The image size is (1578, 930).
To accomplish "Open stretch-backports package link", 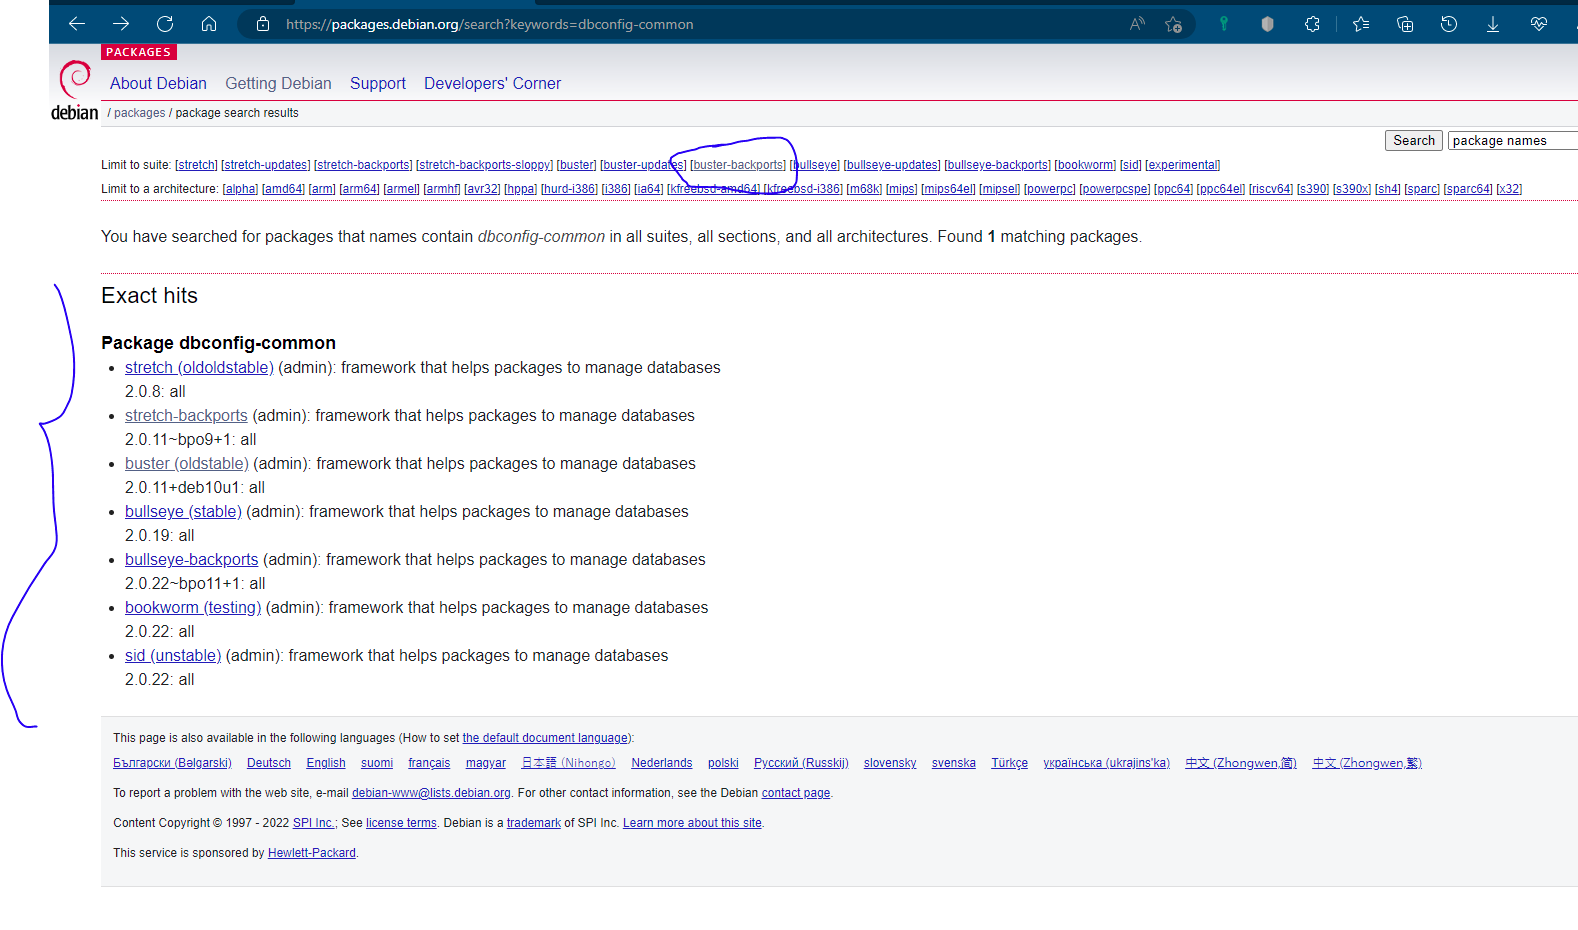I will [186, 416].
